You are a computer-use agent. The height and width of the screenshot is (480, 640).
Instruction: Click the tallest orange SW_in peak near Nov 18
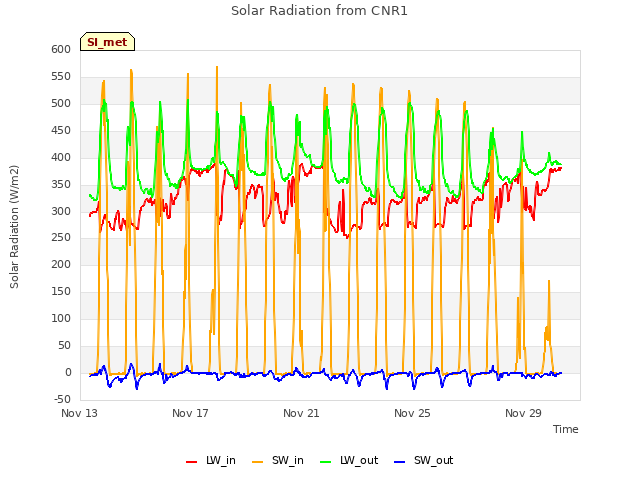click(x=217, y=67)
